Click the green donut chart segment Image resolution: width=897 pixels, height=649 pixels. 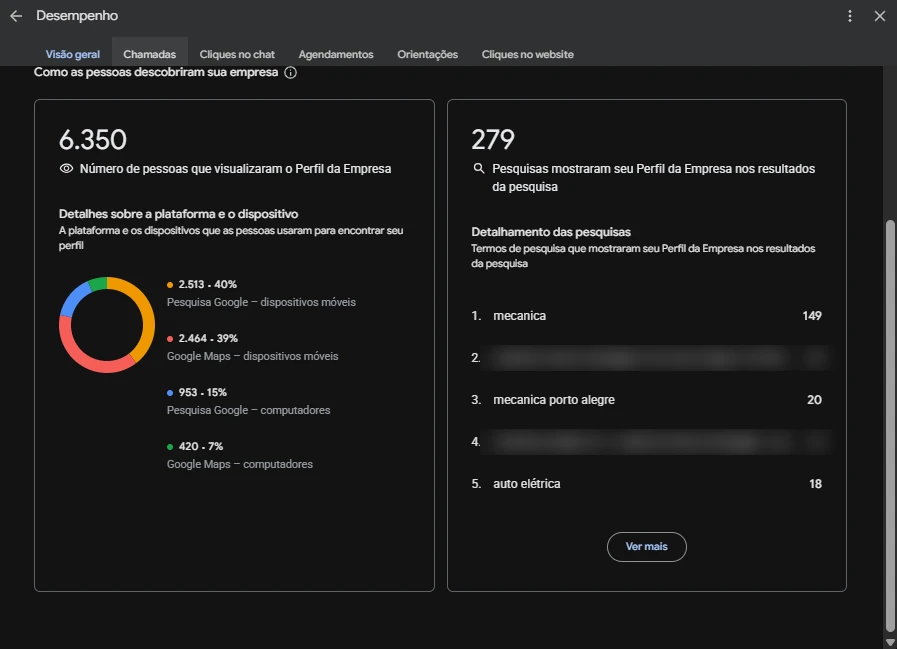[98, 284]
